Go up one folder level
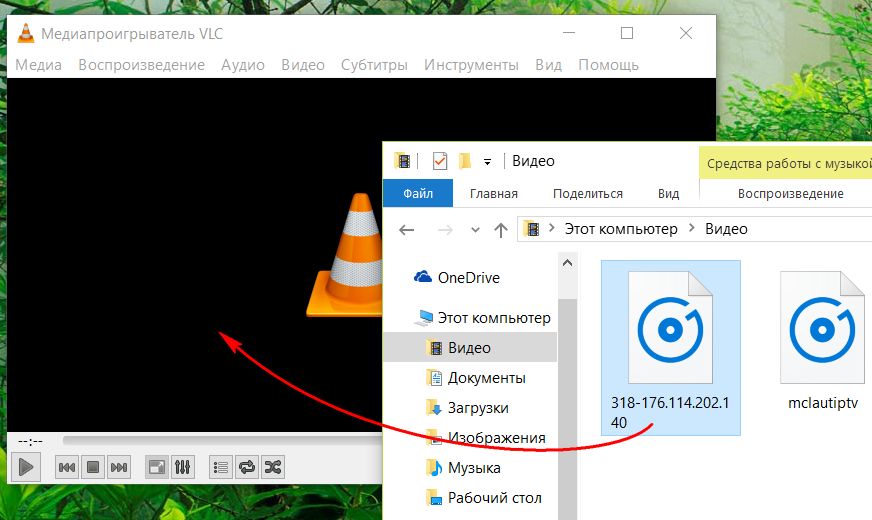The image size is (872, 520). [501, 230]
